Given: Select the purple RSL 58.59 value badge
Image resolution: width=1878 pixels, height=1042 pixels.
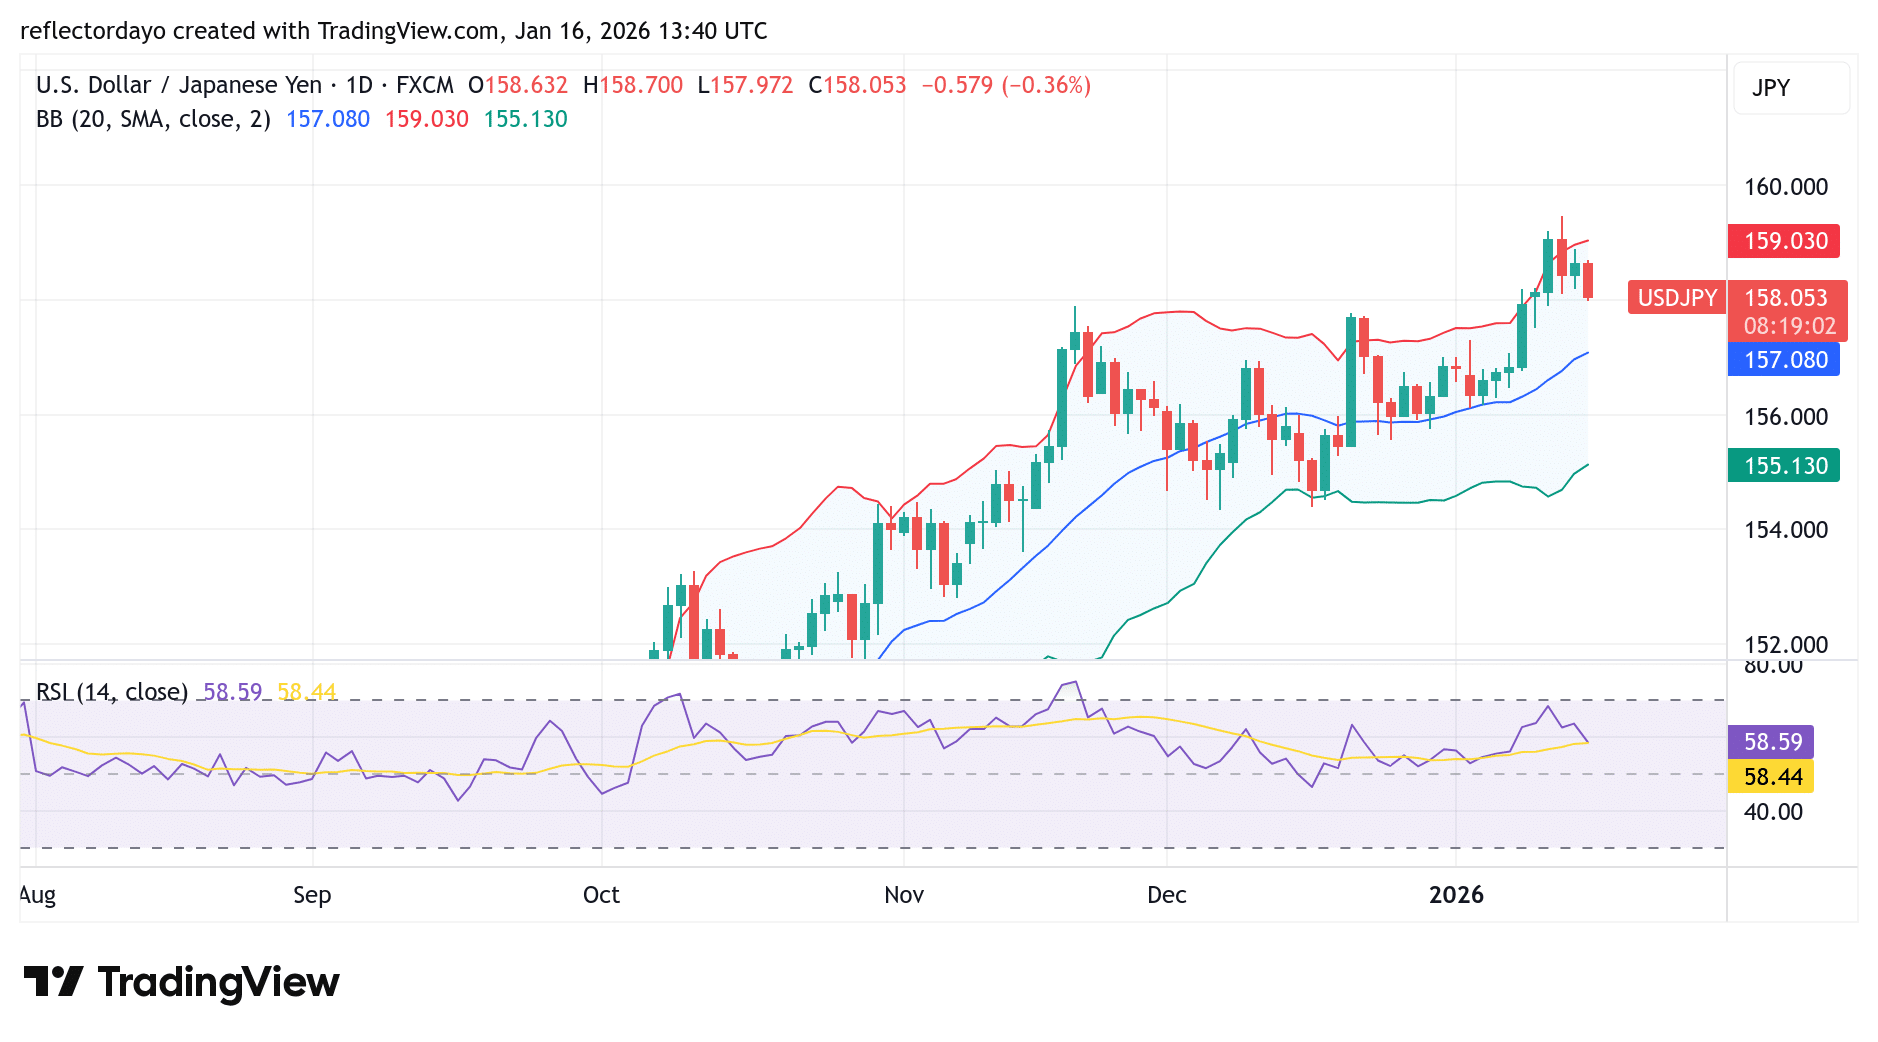Looking at the screenshot, I should [x=1772, y=741].
